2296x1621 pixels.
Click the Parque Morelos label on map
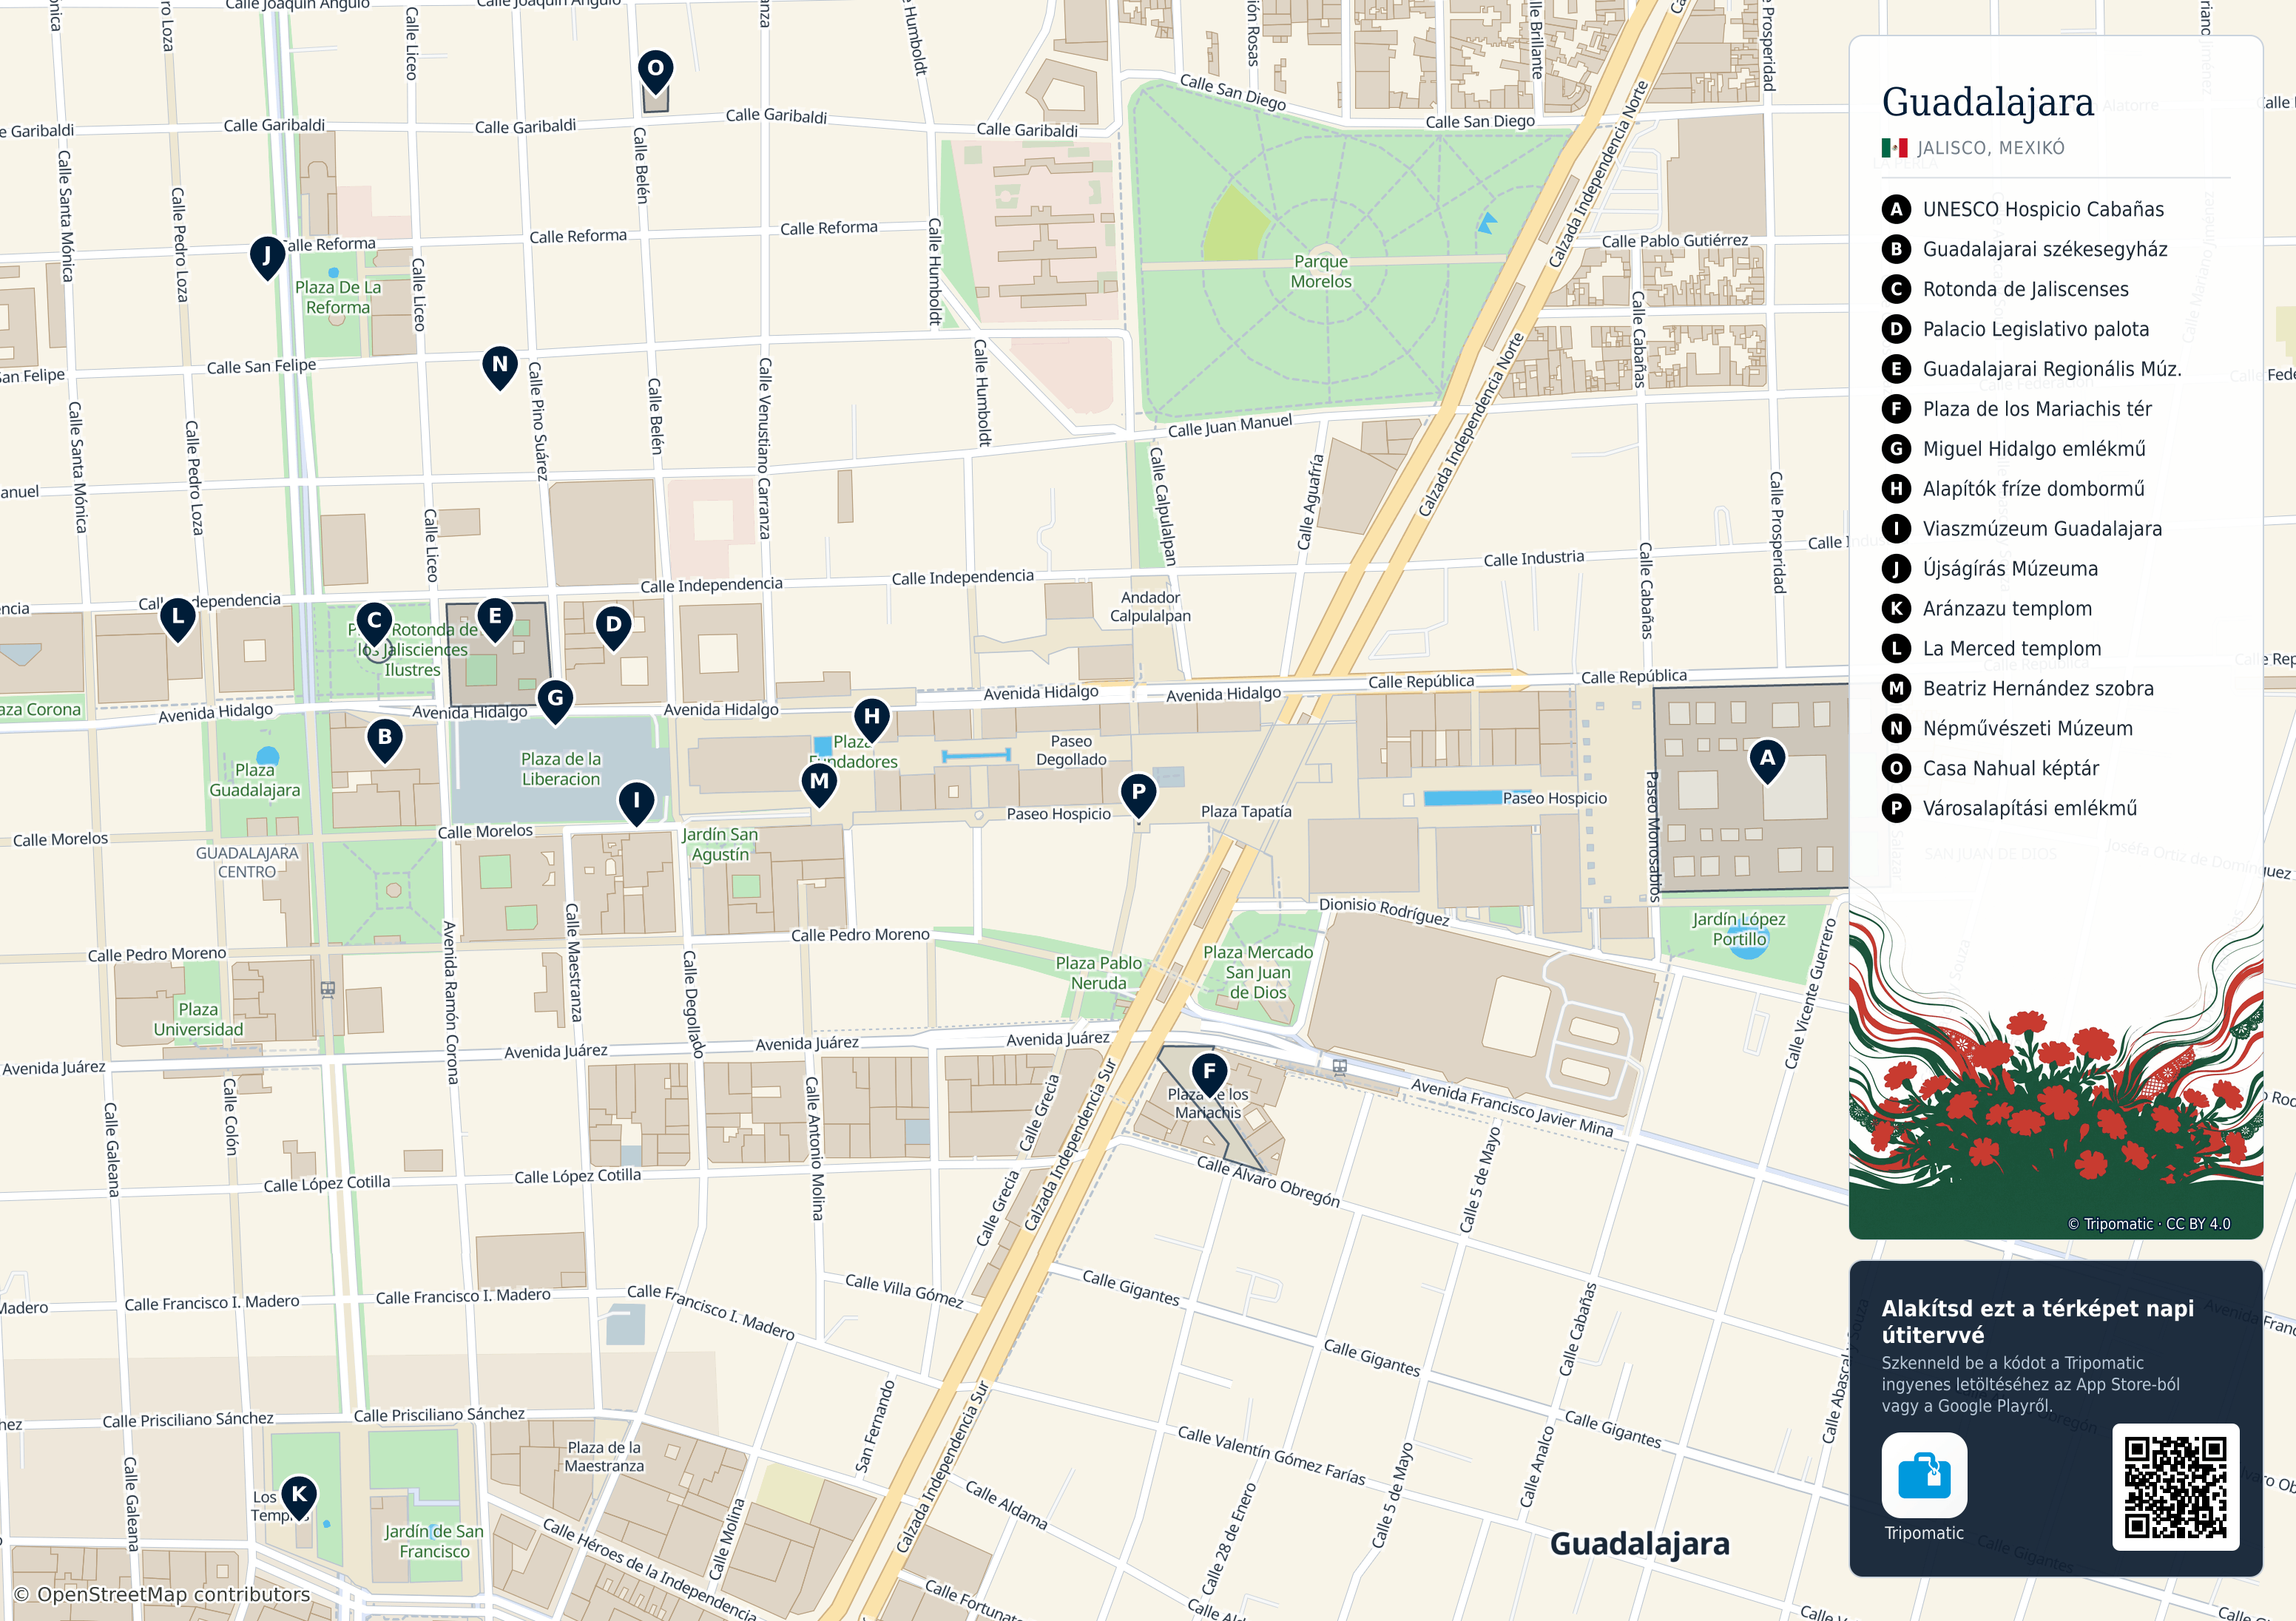pyautogui.click(x=1320, y=271)
